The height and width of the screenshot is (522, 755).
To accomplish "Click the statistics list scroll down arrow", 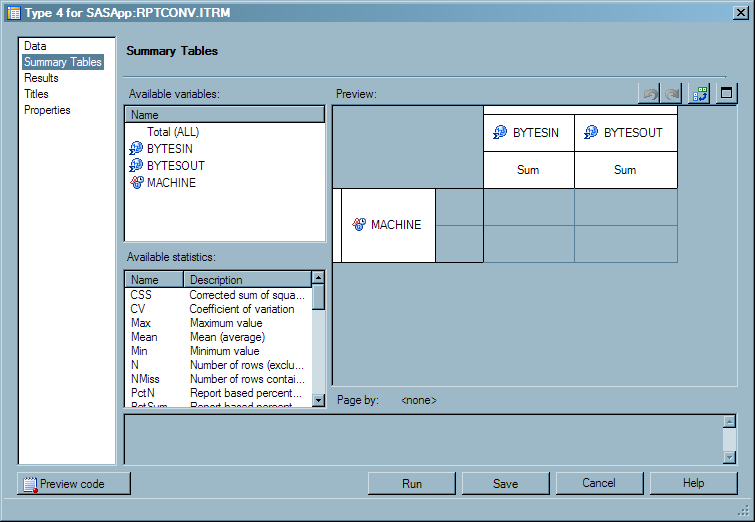I will coord(318,400).
